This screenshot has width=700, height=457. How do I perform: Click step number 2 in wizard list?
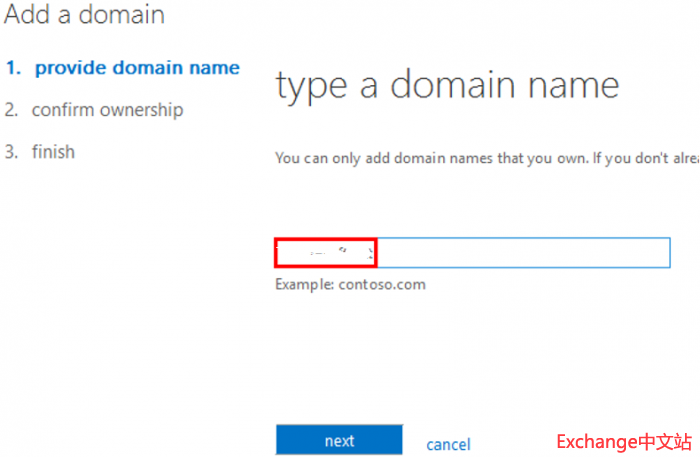[x=11, y=110]
